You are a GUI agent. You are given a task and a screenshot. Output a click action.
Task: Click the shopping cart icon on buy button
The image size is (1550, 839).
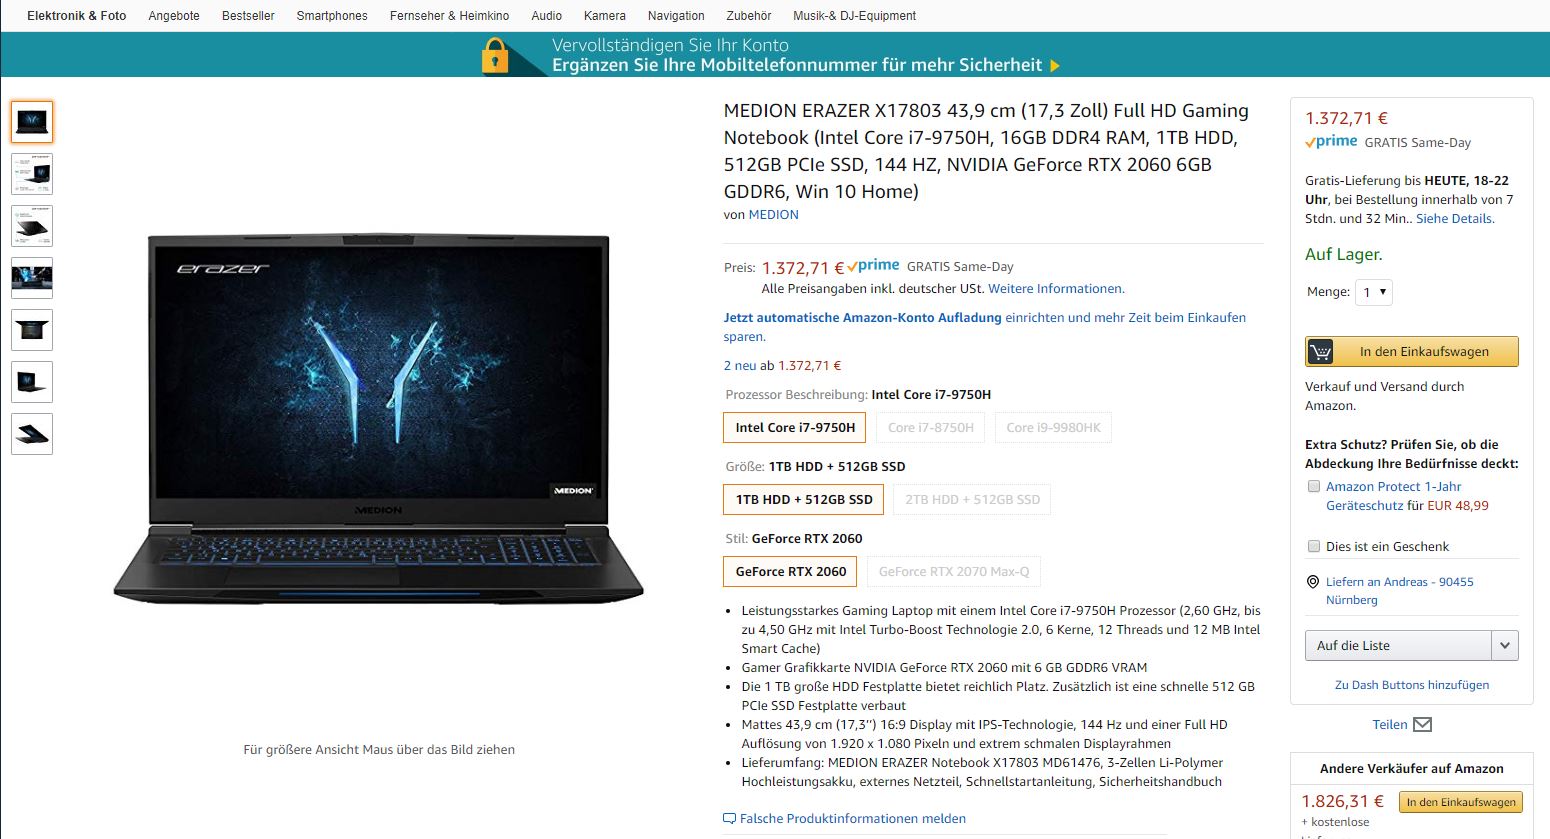(1320, 352)
